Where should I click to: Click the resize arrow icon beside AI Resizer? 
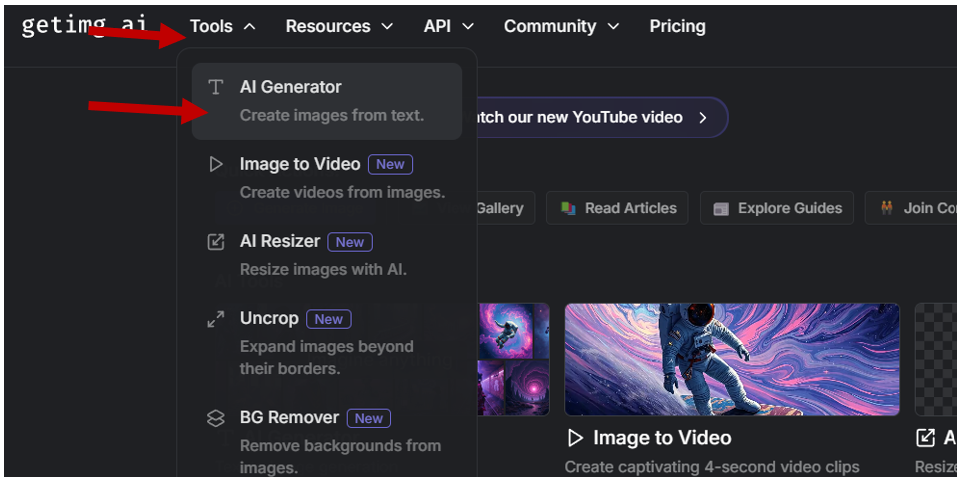click(215, 242)
